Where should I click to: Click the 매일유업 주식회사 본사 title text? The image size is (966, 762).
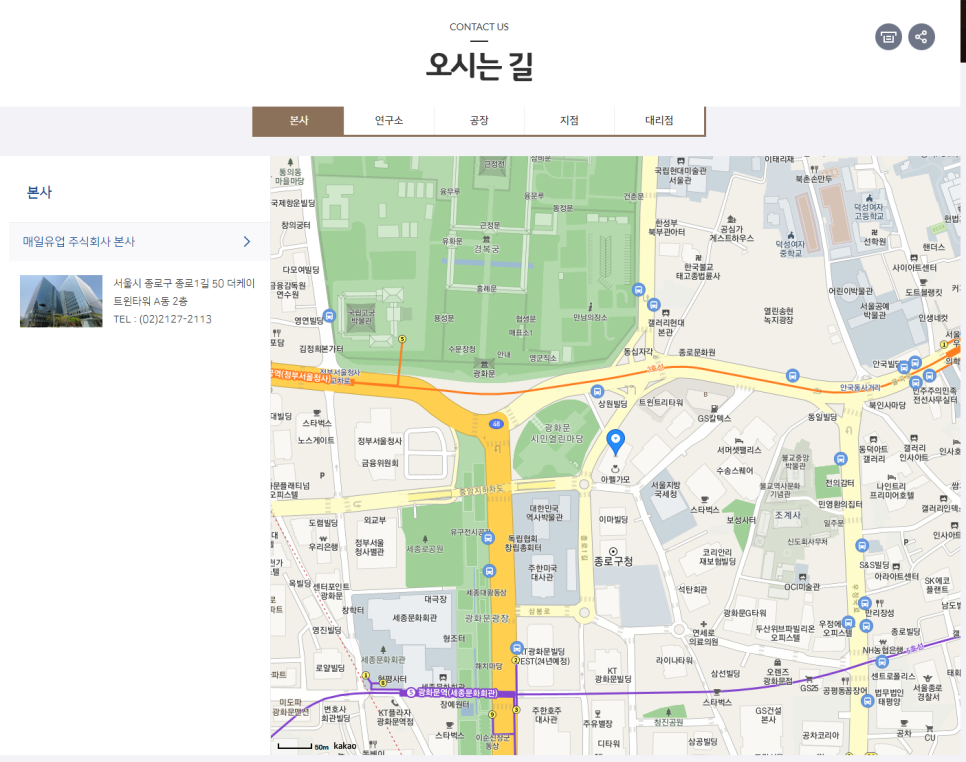tap(79, 241)
